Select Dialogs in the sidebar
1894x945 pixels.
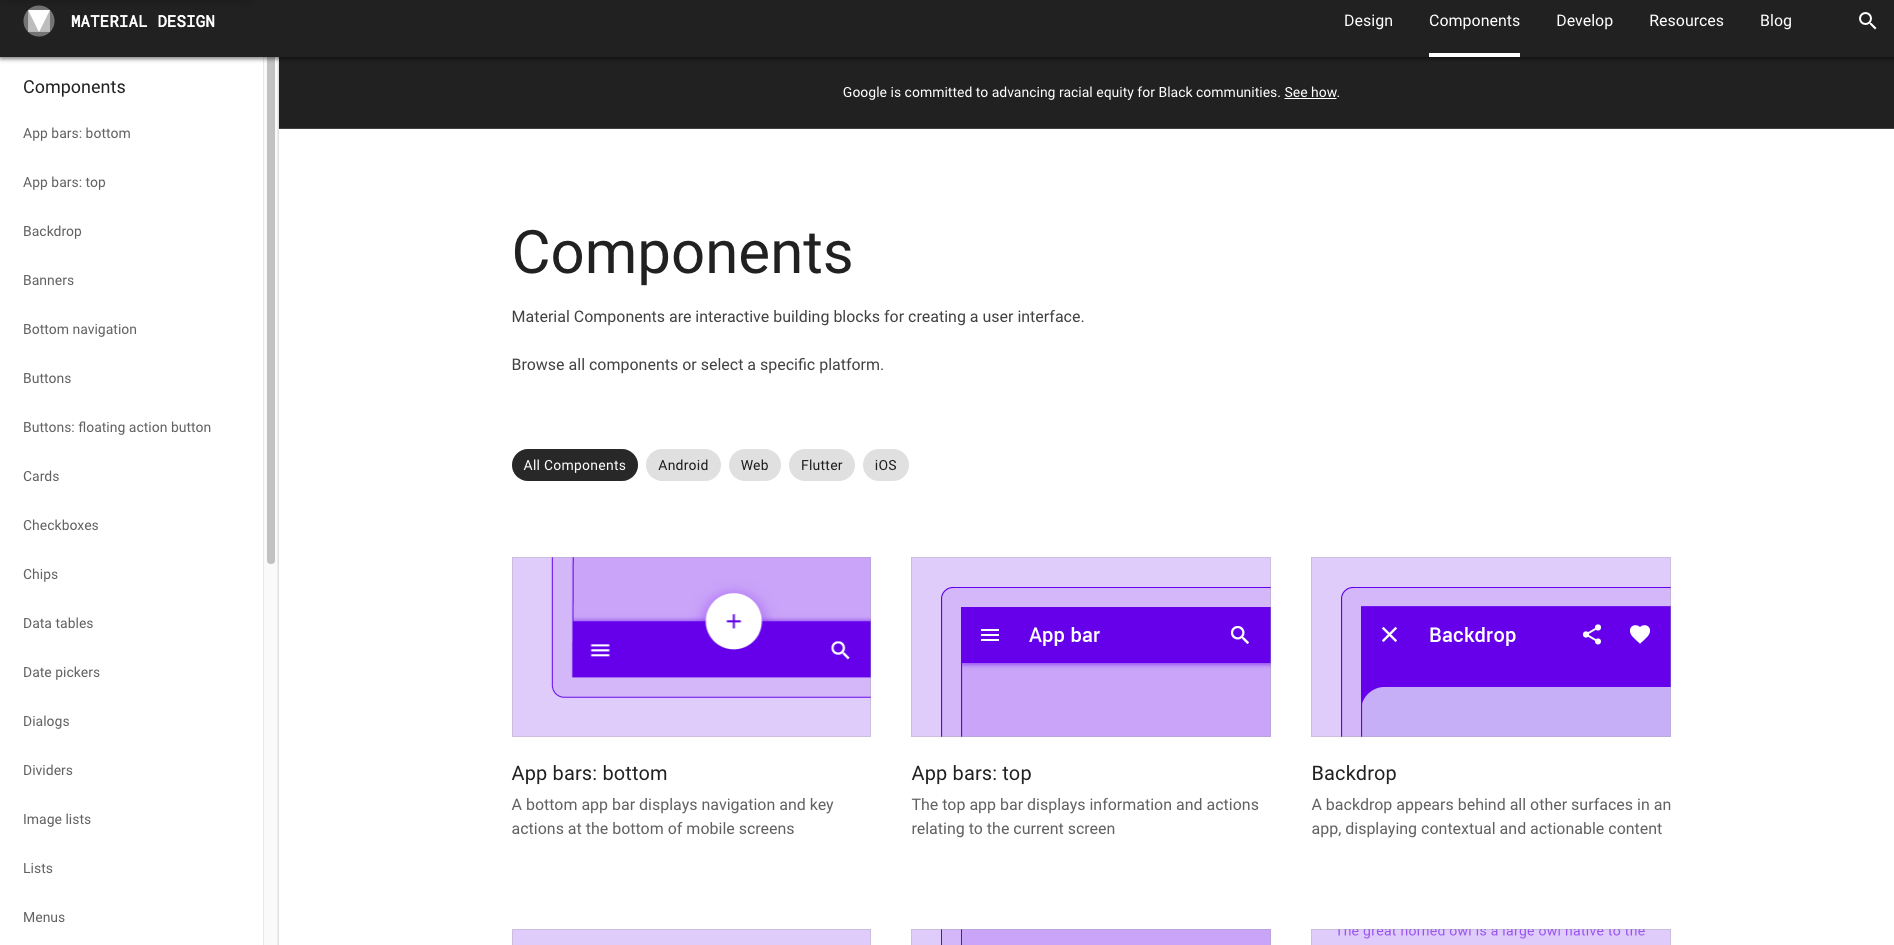click(46, 721)
